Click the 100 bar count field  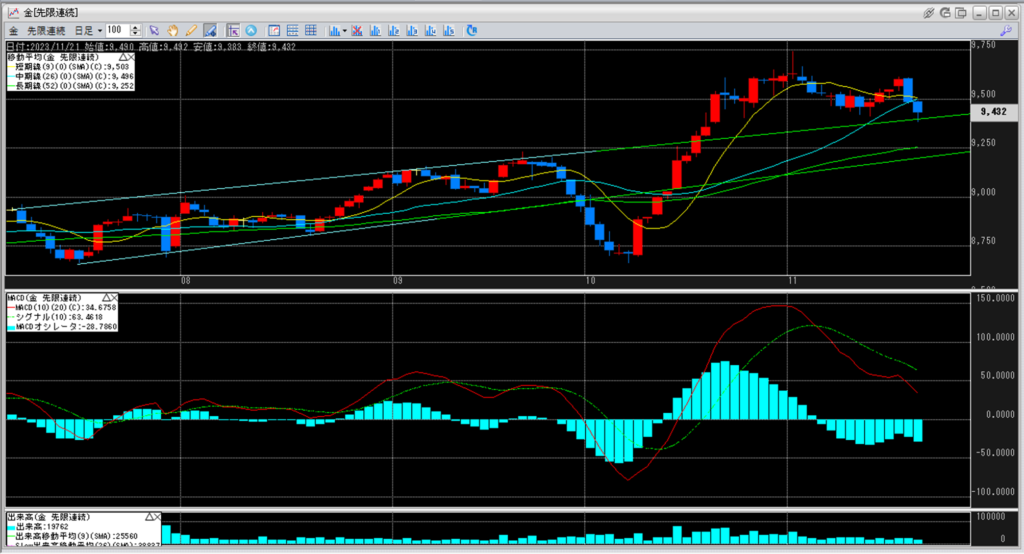click(118, 30)
